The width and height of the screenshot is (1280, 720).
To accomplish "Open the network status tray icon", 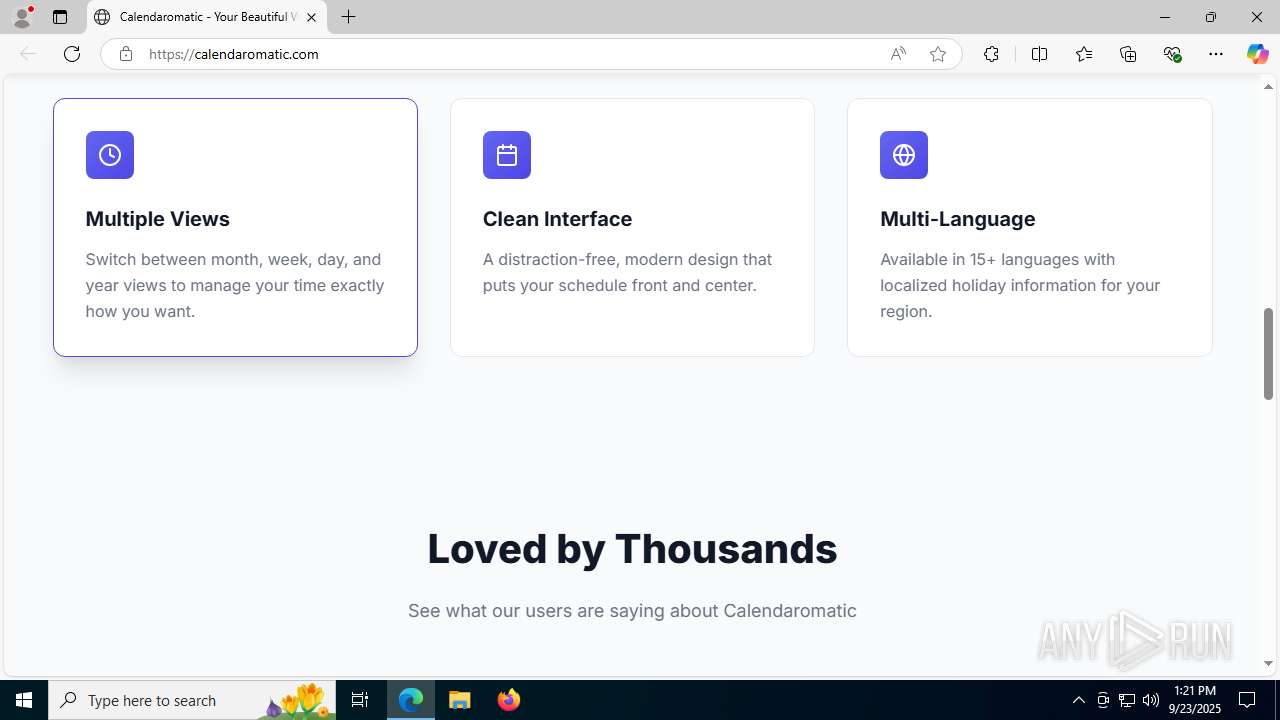I will point(1127,700).
